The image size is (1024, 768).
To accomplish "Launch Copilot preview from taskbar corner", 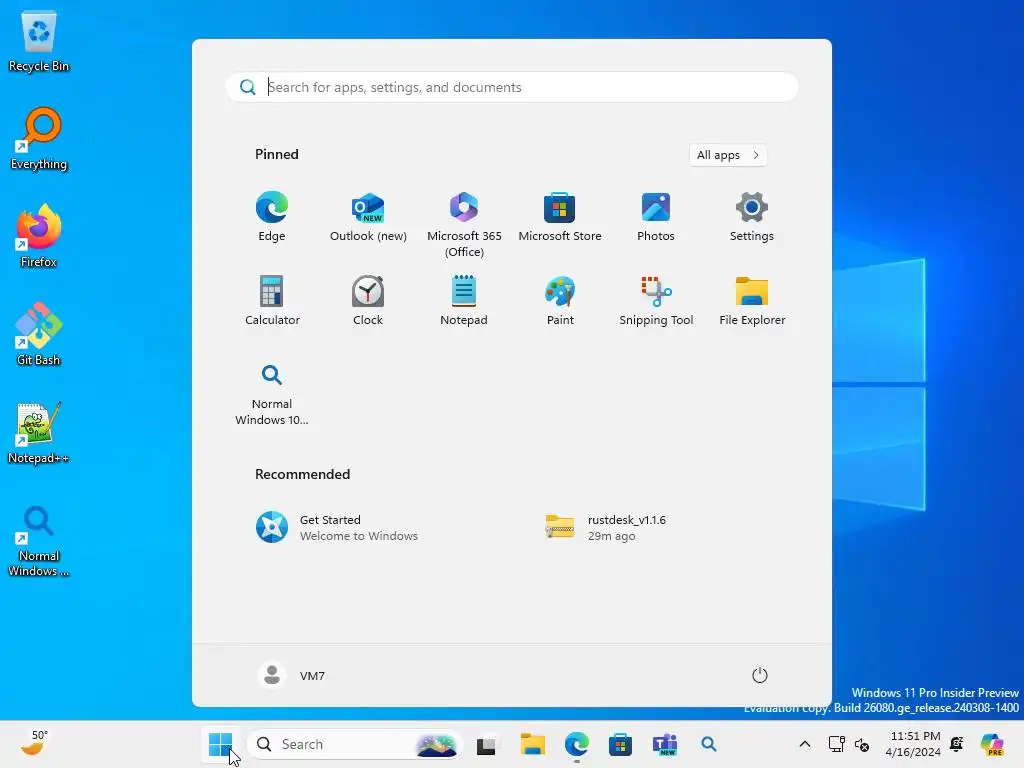I will [x=992, y=744].
